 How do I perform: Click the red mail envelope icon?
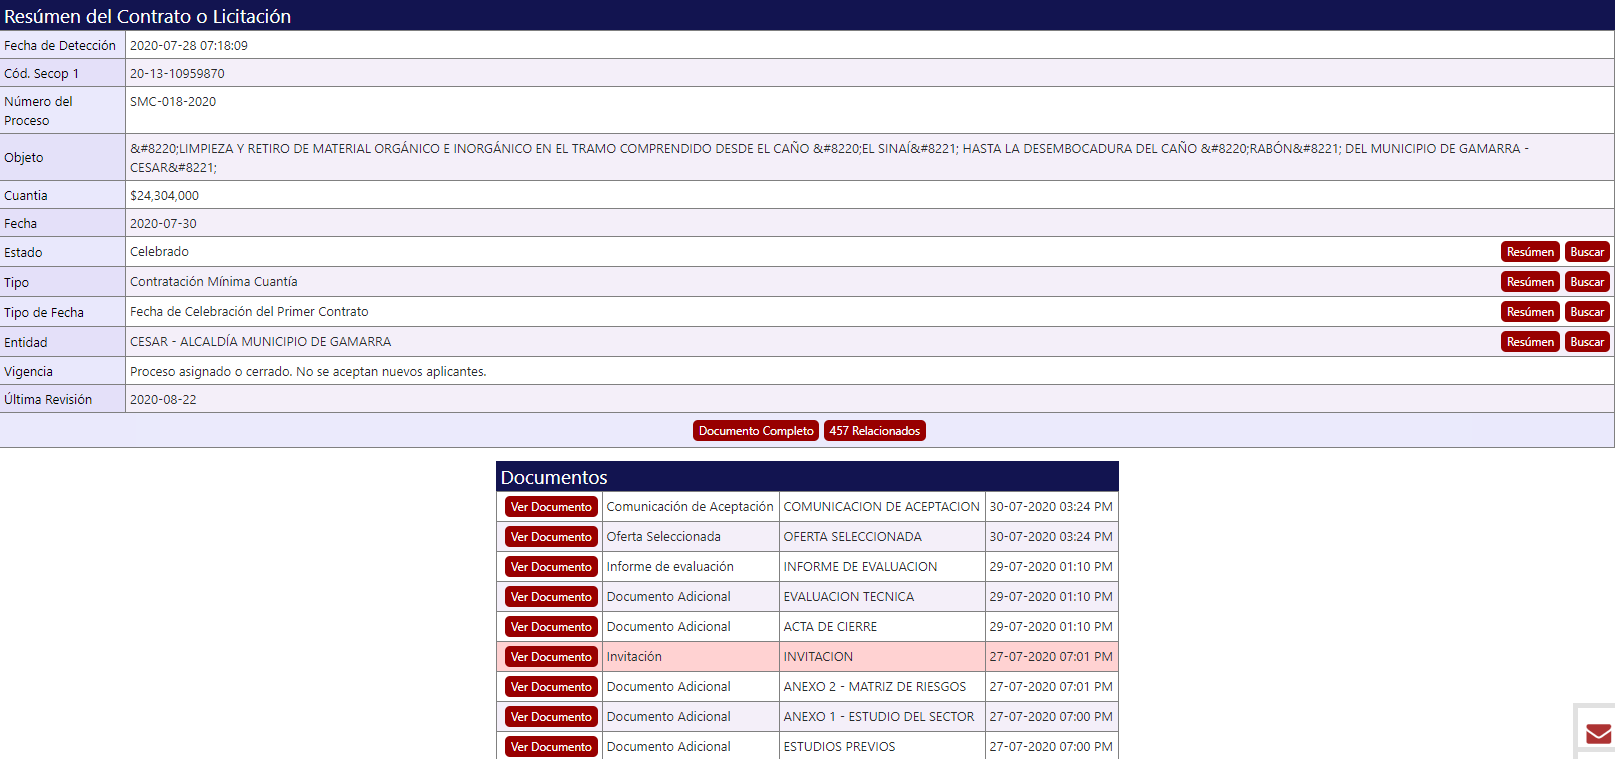click(x=1598, y=734)
